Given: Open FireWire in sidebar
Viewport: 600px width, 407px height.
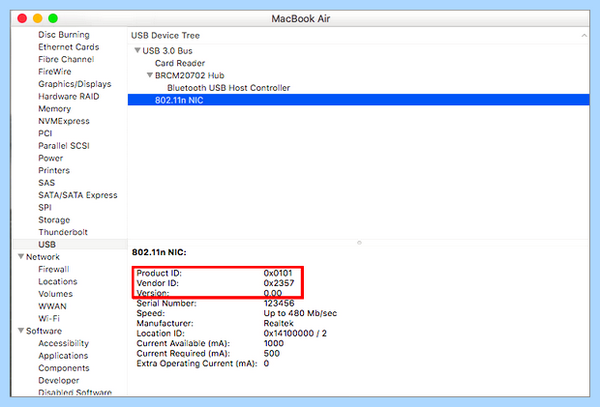Looking at the screenshot, I should 55,72.
